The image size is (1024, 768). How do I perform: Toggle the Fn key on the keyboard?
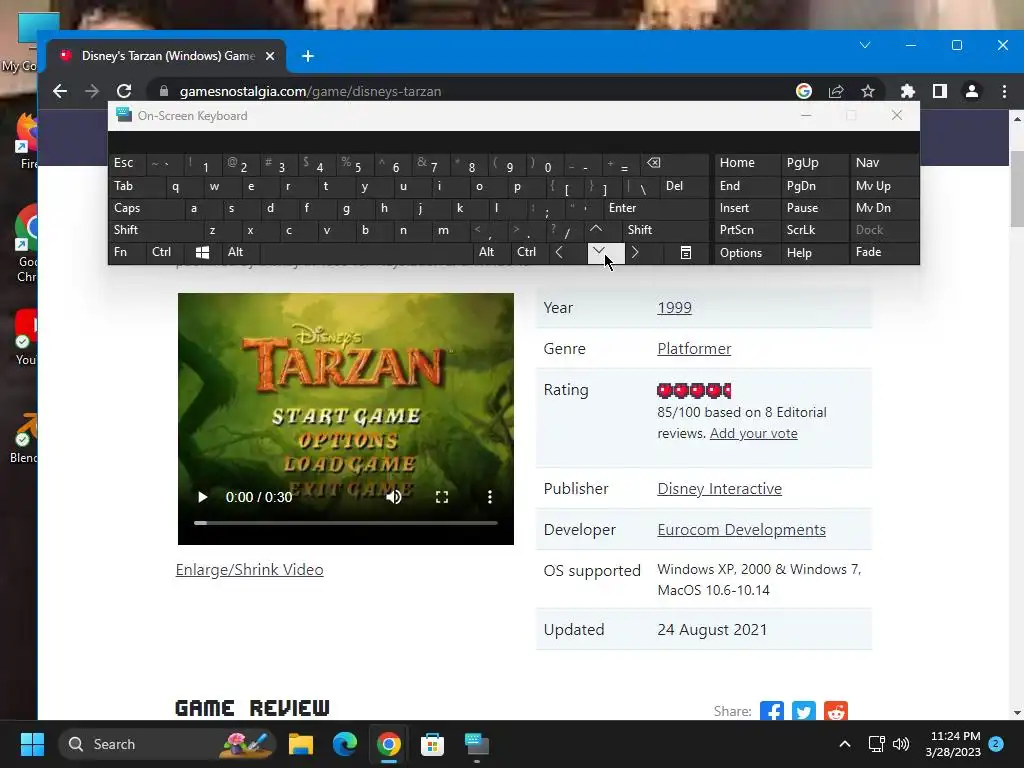[x=127, y=252]
